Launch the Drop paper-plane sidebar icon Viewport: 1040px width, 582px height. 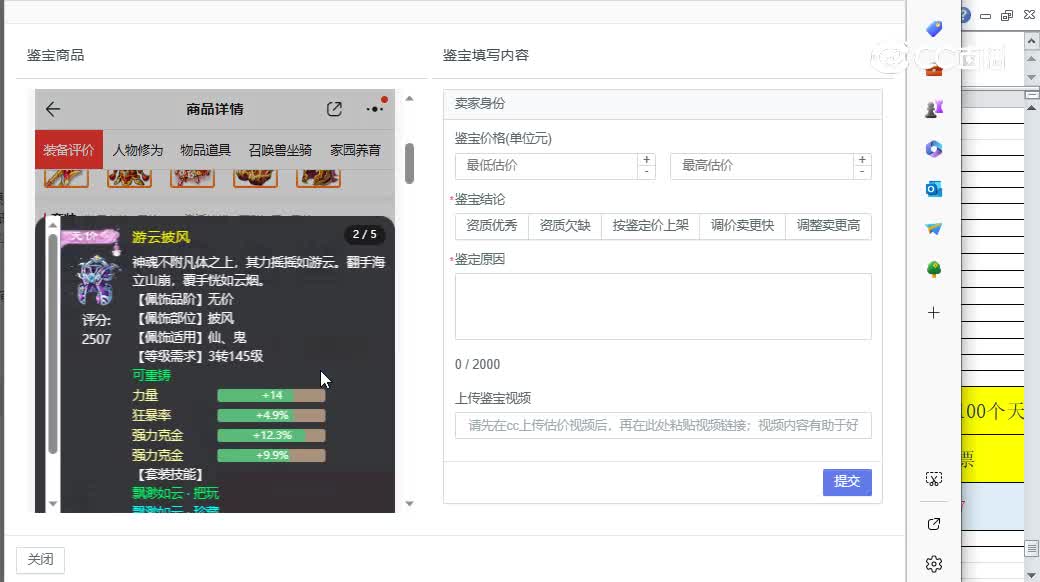point(933,228)
